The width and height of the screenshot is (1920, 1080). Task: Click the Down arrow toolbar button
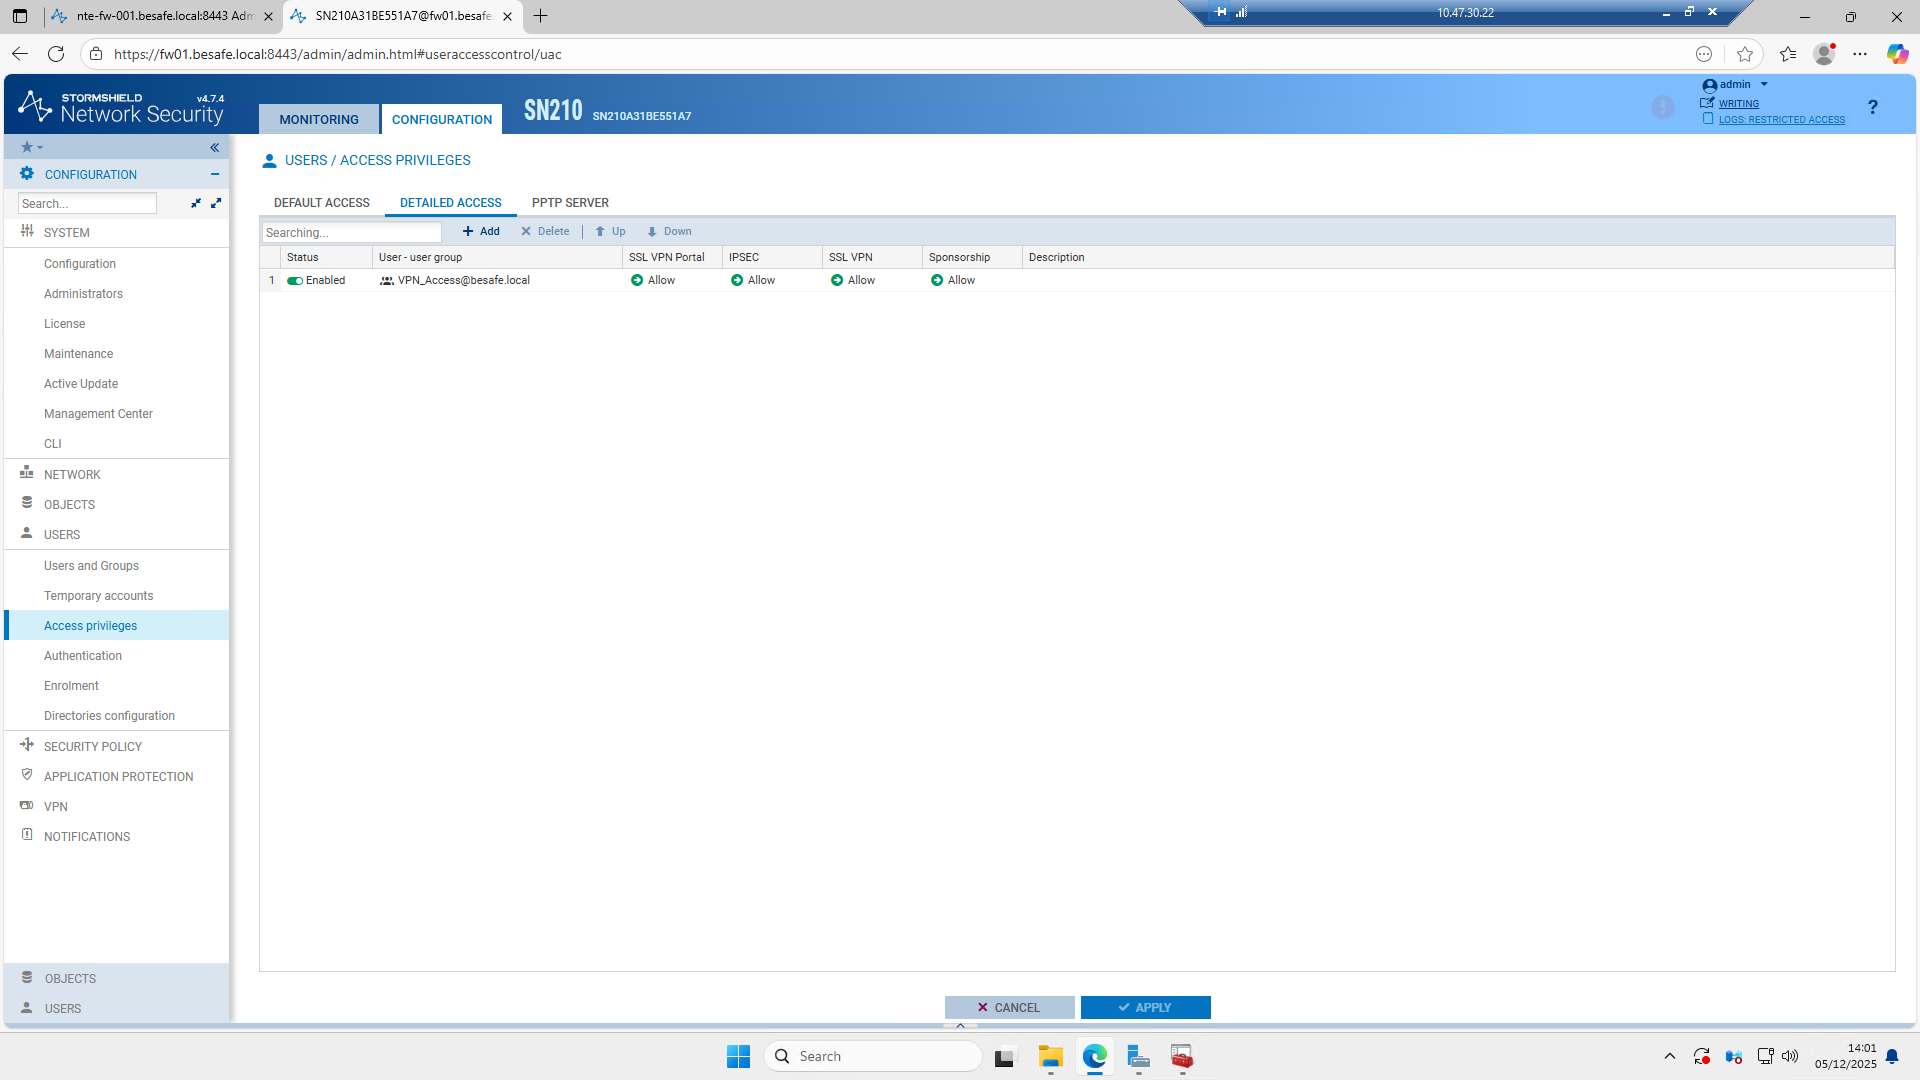pyautogui.click(x=669, y=231)
